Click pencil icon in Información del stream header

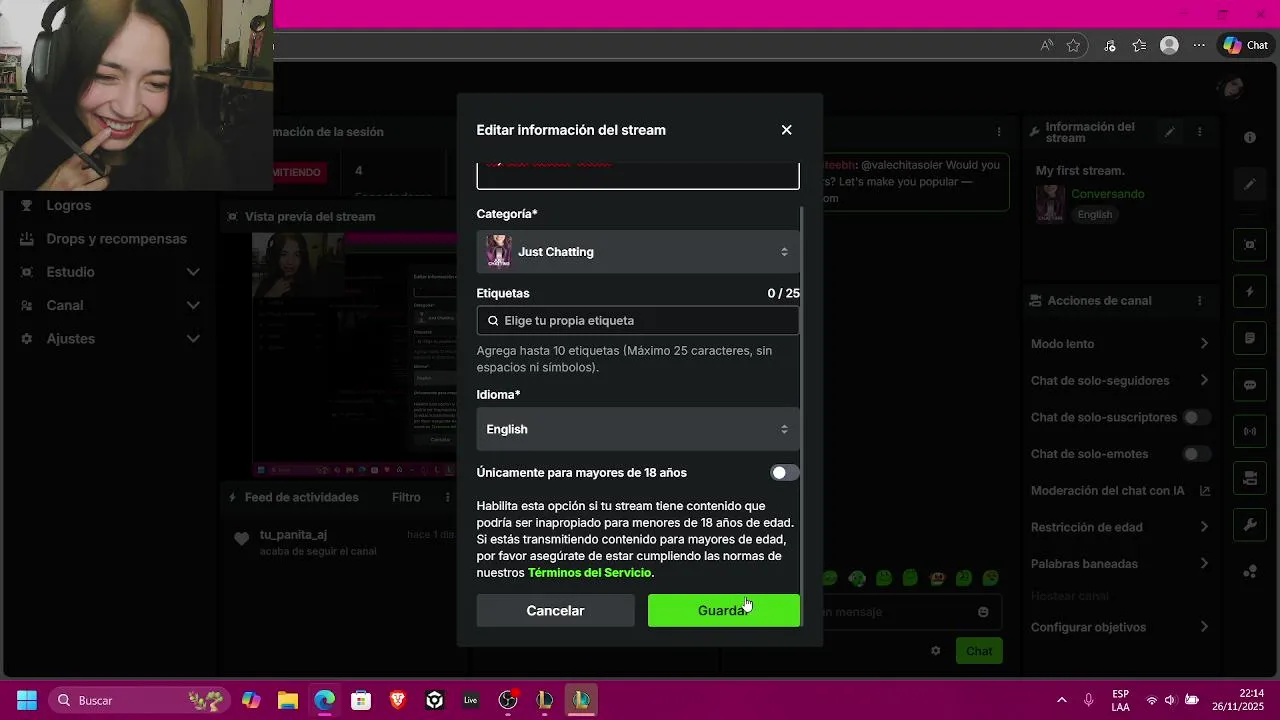[1169, 132]
